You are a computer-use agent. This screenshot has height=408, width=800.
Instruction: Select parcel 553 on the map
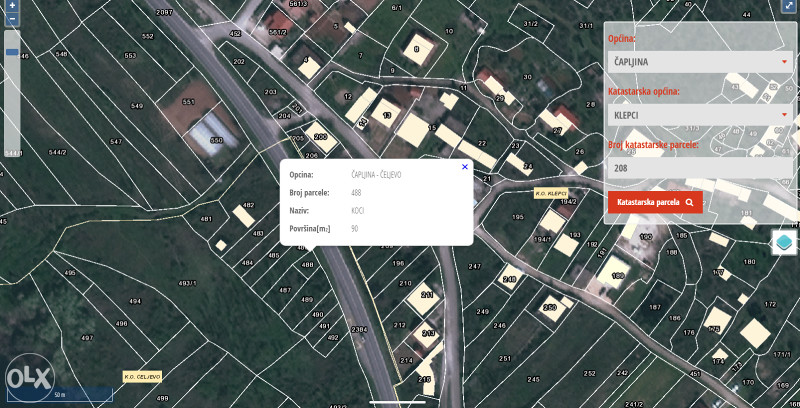point(130,55)
